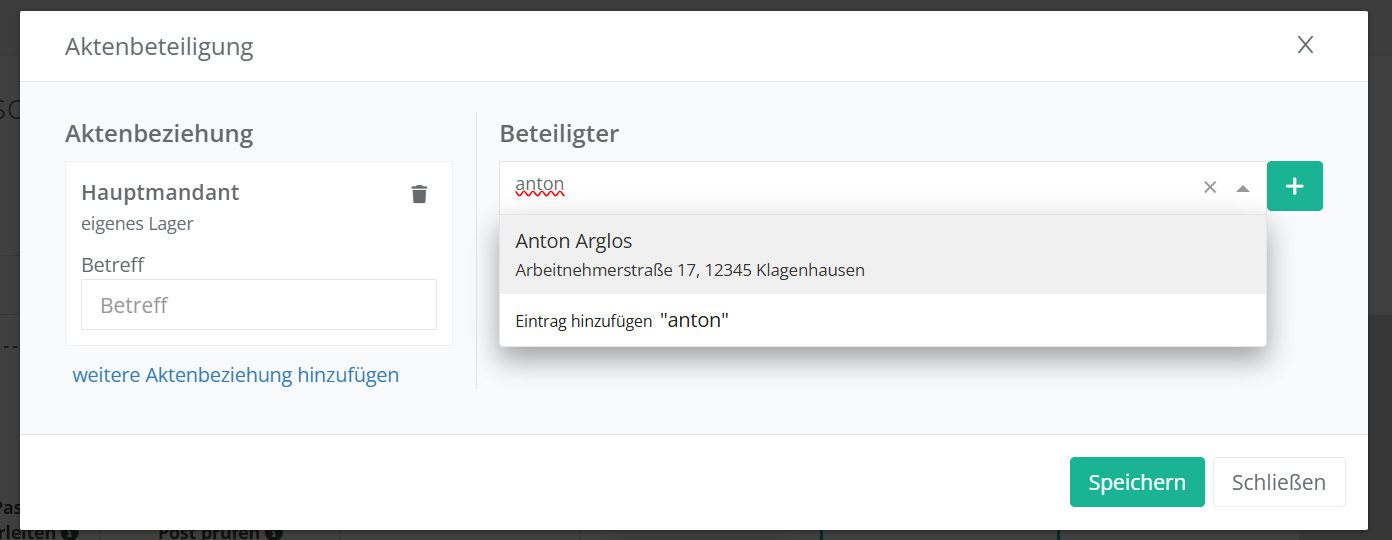This screenshot has height=540, width=1392.
Task: Click the Beteiligter section heading
Action: (559, 133)
